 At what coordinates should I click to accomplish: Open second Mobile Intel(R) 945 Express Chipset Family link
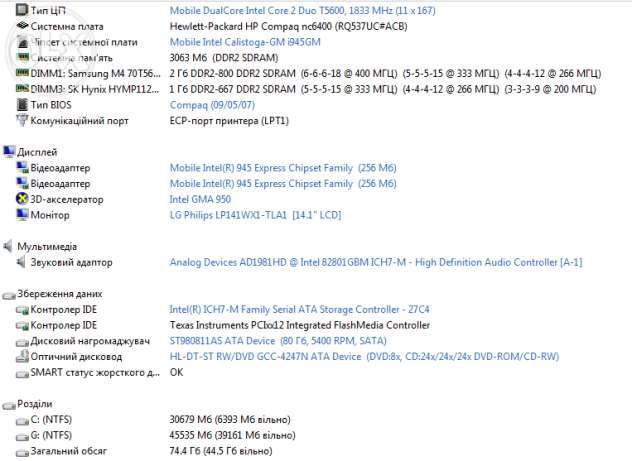tap(283, 183)
